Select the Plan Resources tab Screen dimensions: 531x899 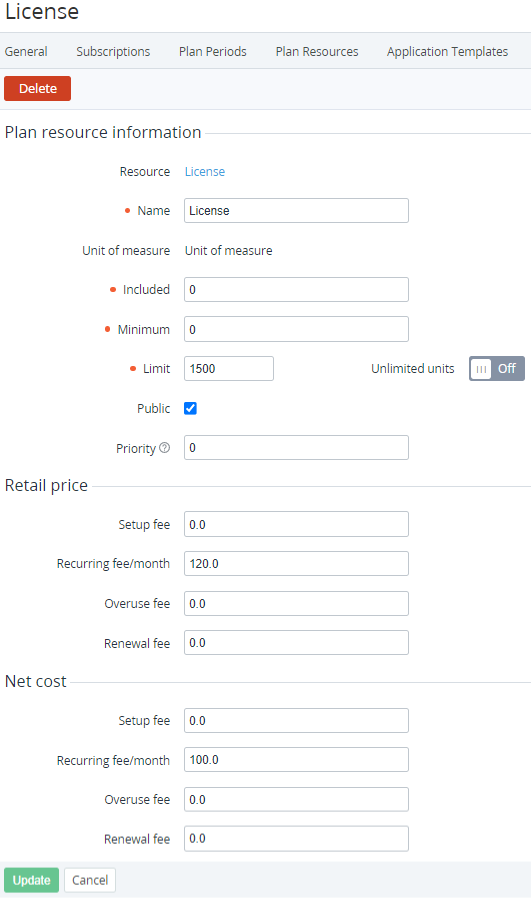pos(317,52)
